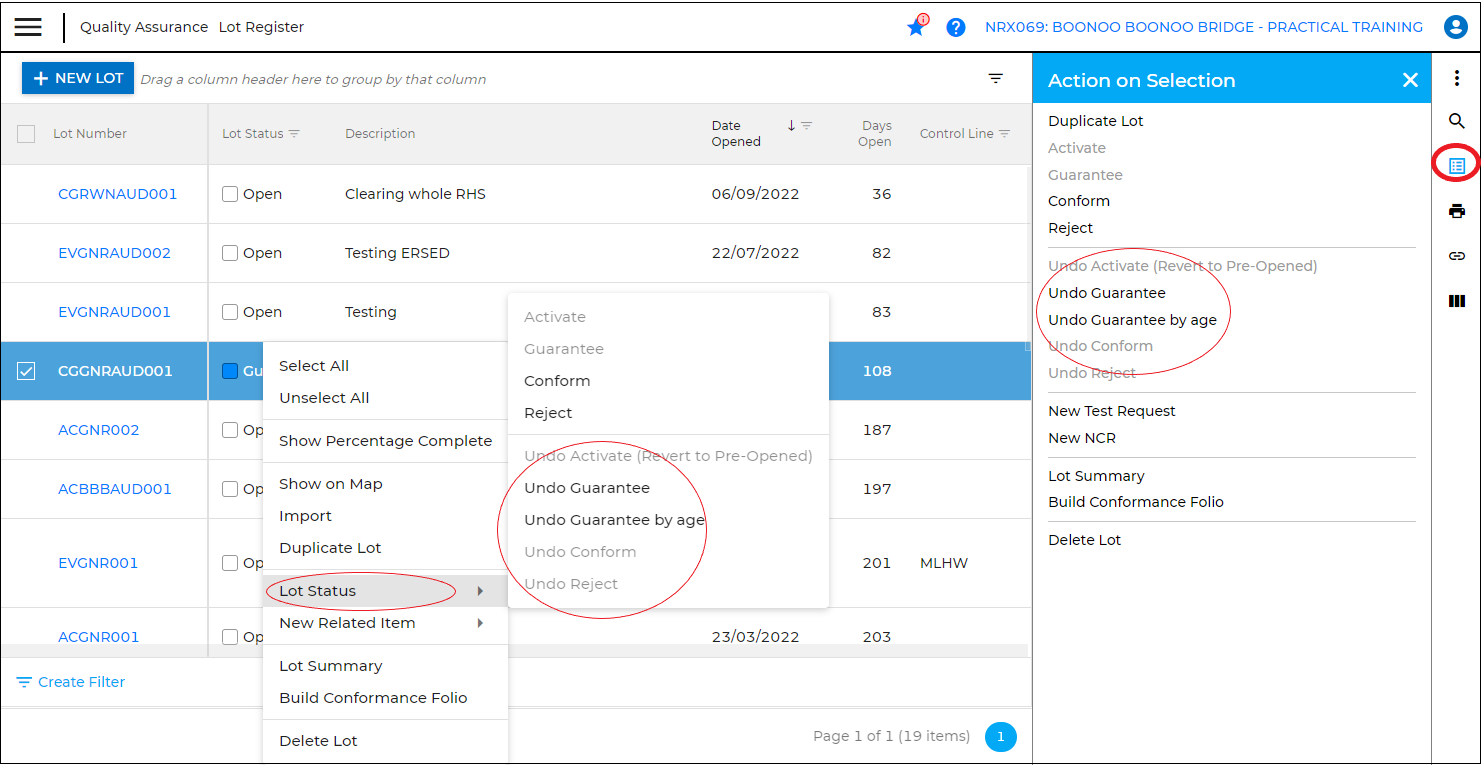Click the link icon in sidebar
This screenshot has width=1481, height=765.
coord(1456,256)
